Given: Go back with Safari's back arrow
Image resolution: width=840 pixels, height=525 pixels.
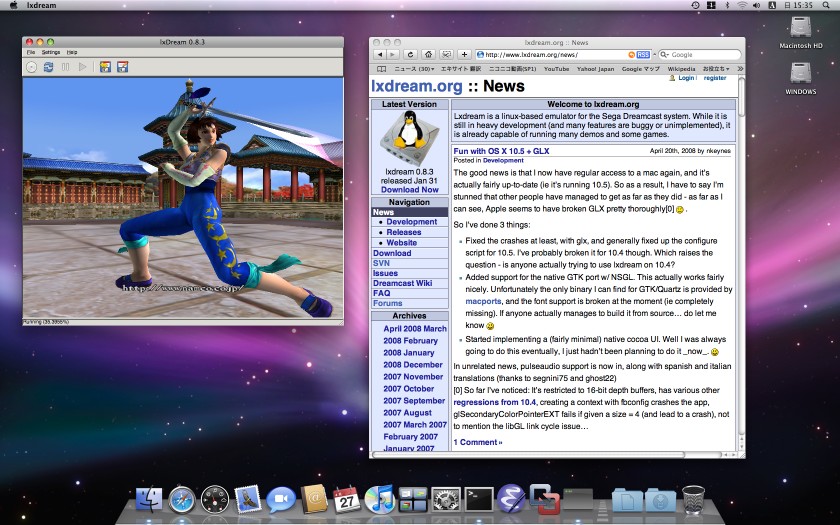Looking at the screenshot, I should (x=380, y=55).
